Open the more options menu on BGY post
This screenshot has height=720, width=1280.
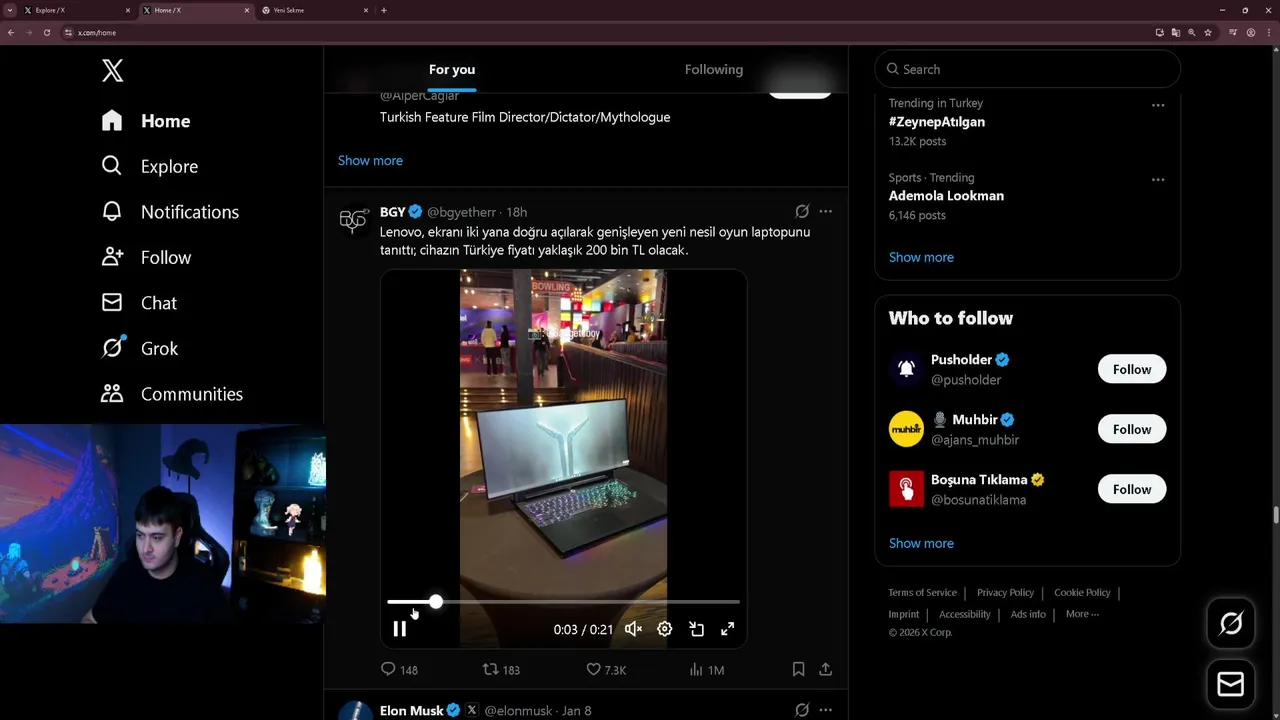coord(825,211)
